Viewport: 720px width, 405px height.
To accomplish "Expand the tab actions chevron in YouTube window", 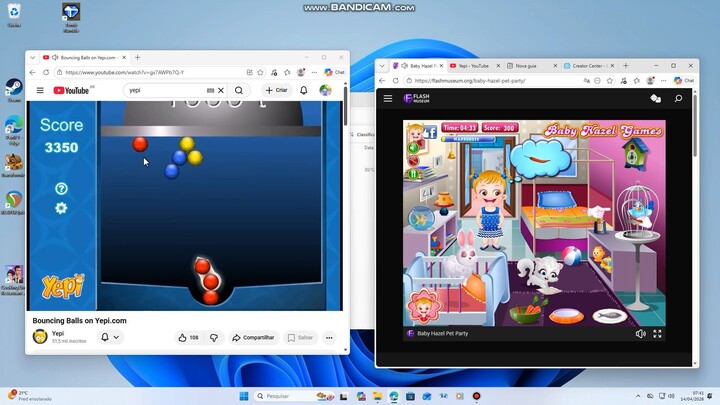I will pos(33,57).
